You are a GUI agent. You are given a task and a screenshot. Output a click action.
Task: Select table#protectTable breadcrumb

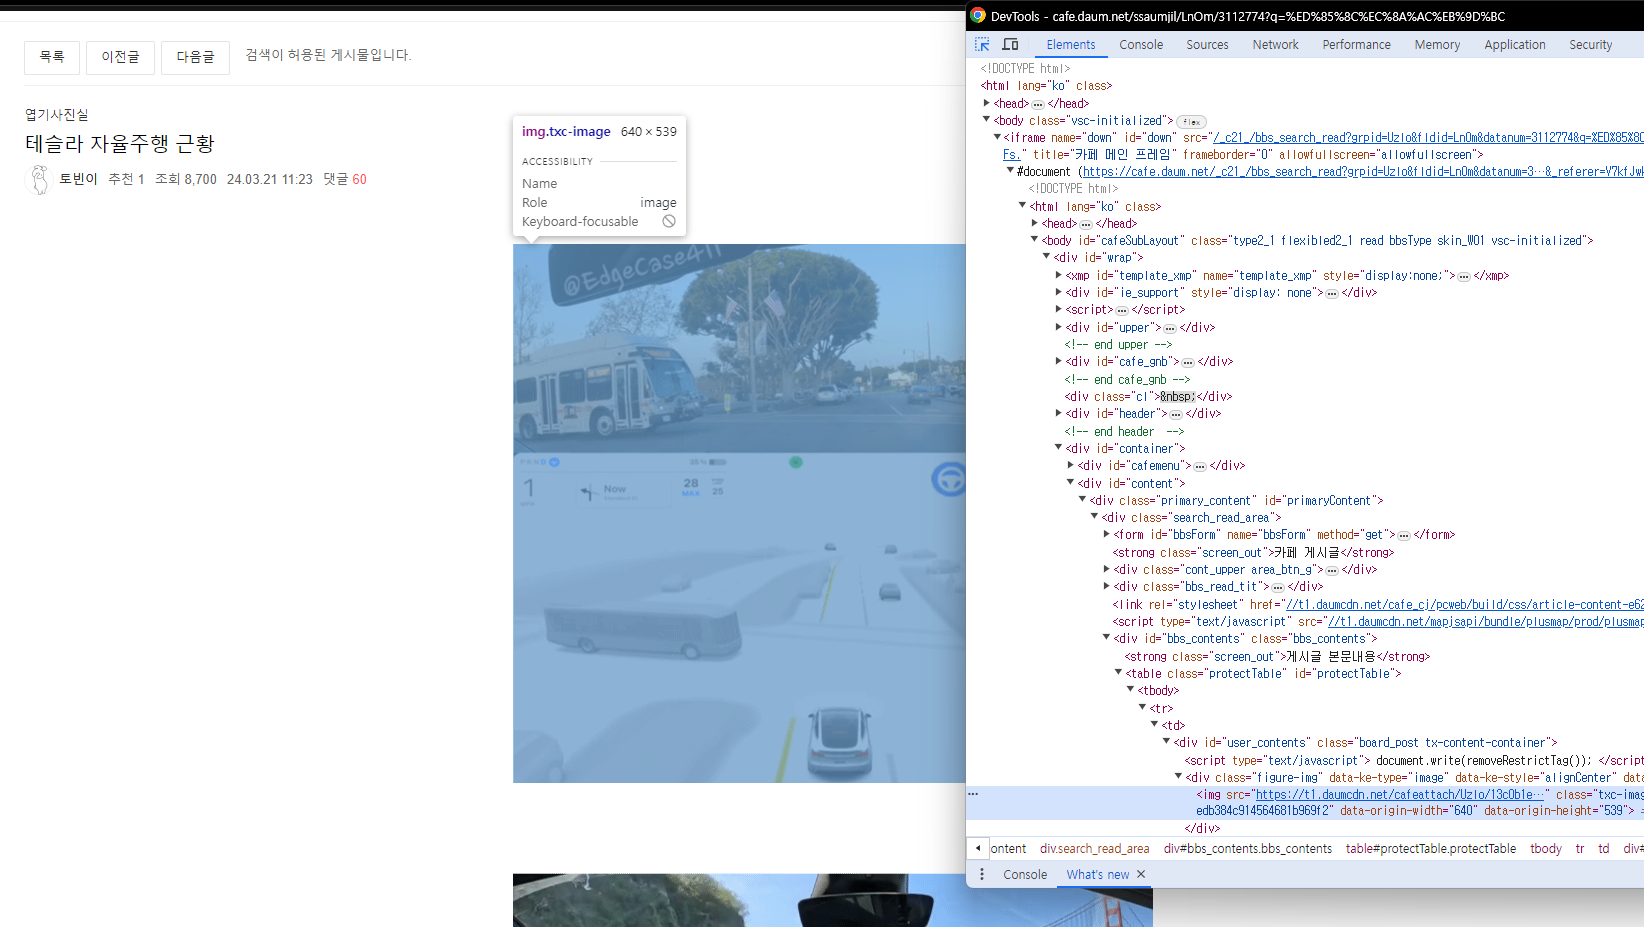point(1430,849)
